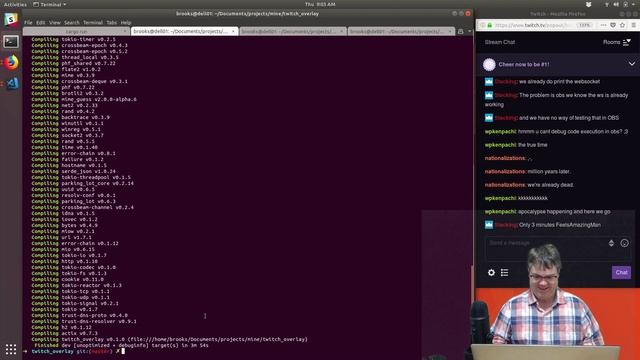Click the cheer bits icon in banner
The width and height of the screenshot is (640, 360).
489,64
